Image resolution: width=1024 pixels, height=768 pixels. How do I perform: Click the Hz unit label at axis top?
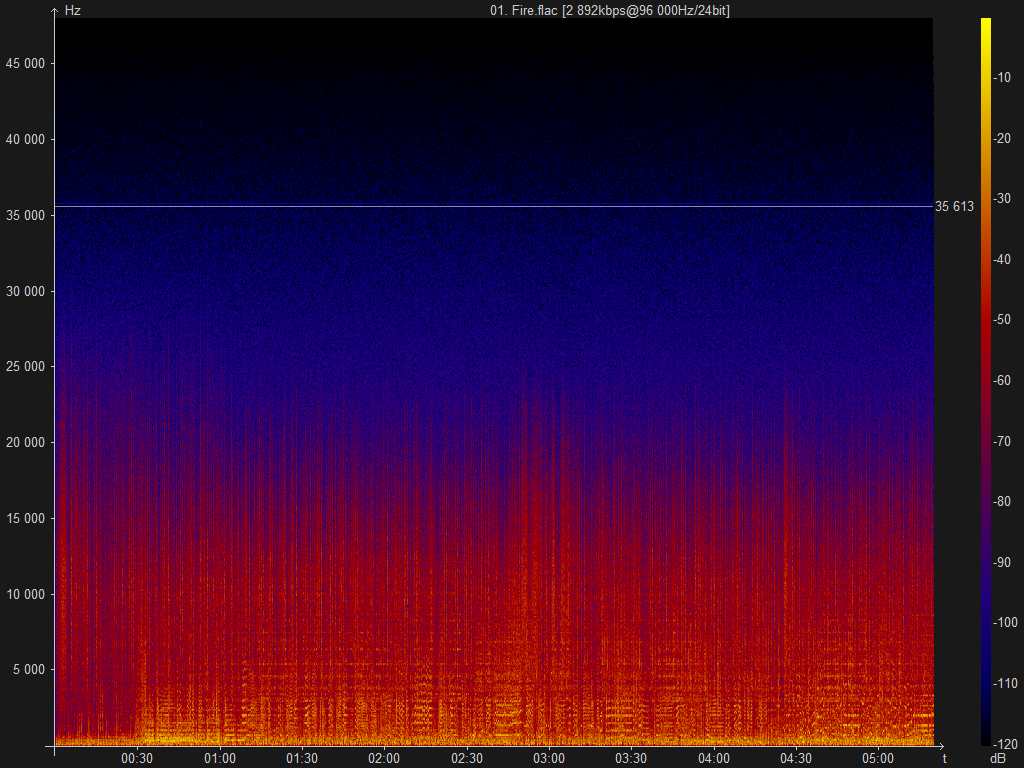[72, 10]
